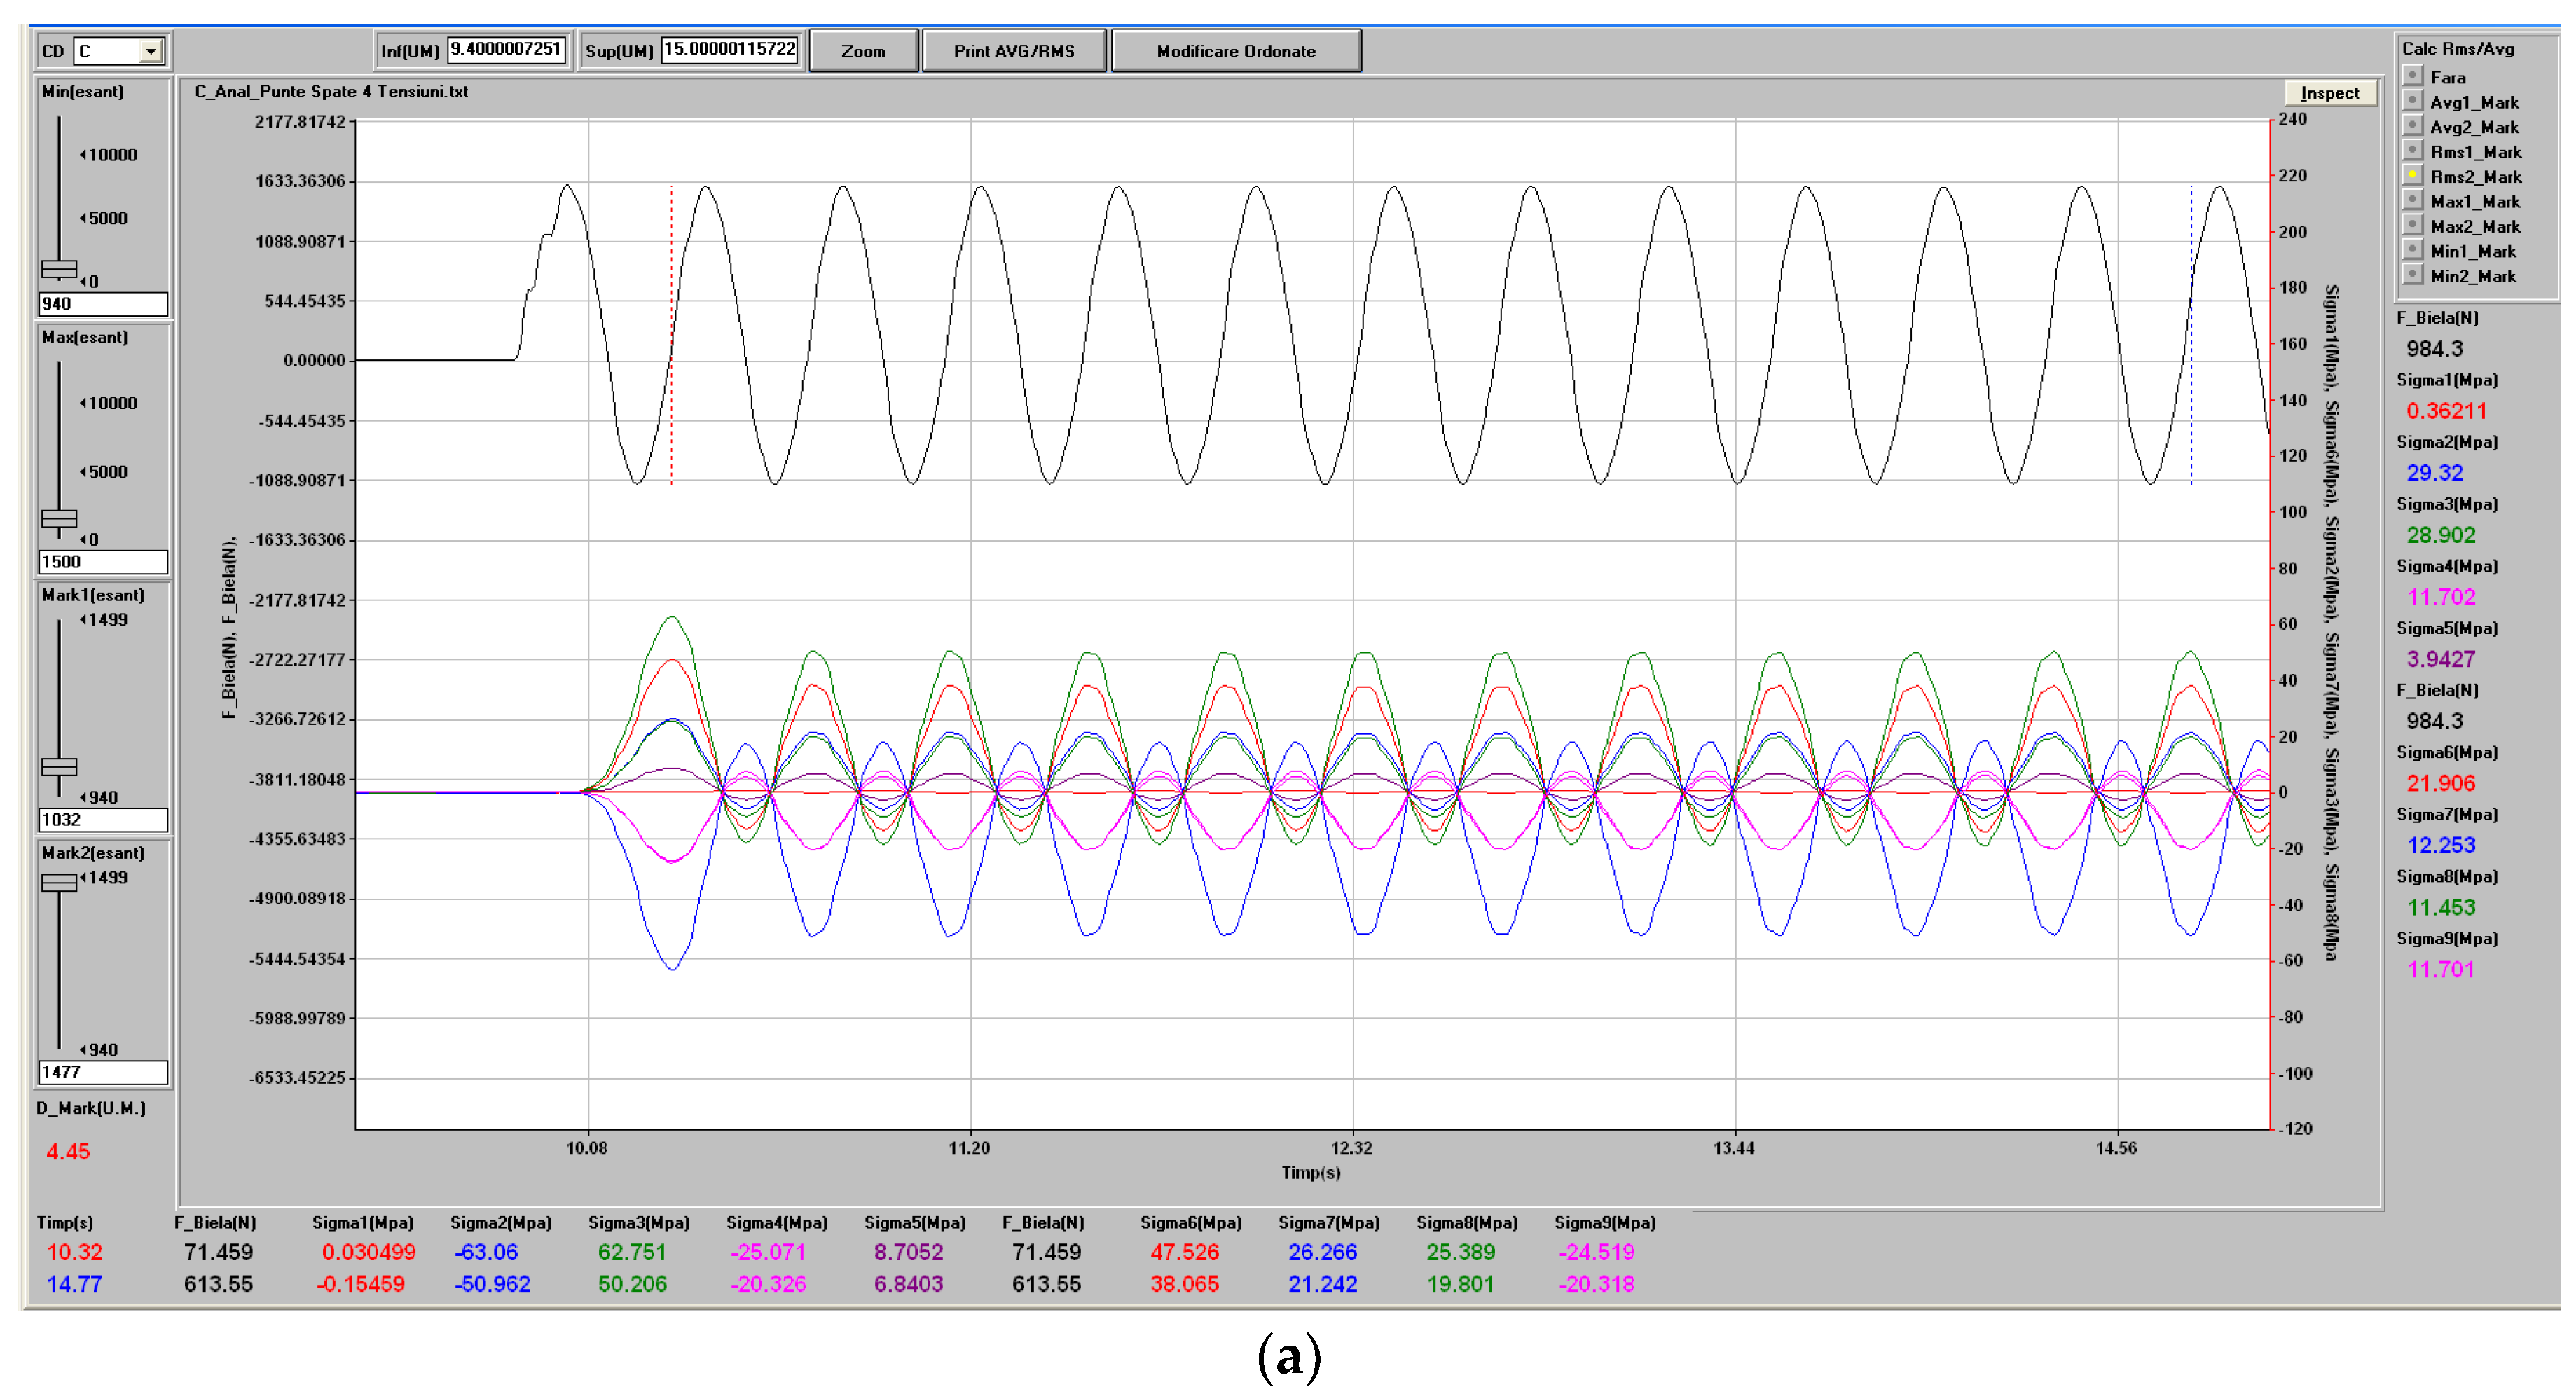Select the Fara radio option

point(2413,76)
